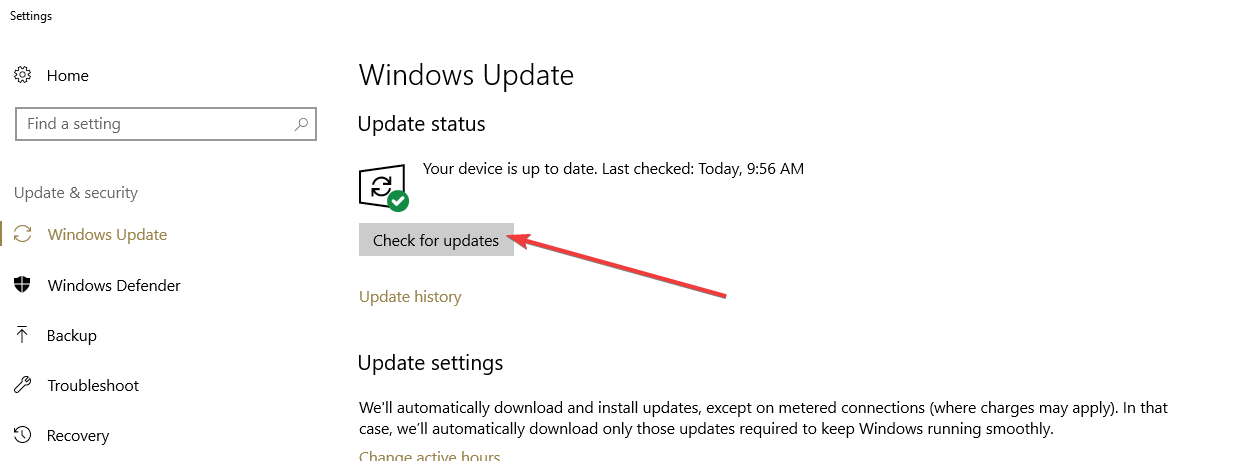The image size is (1250, 461).
Task: Open the Update history link
Action: [410, 297]
